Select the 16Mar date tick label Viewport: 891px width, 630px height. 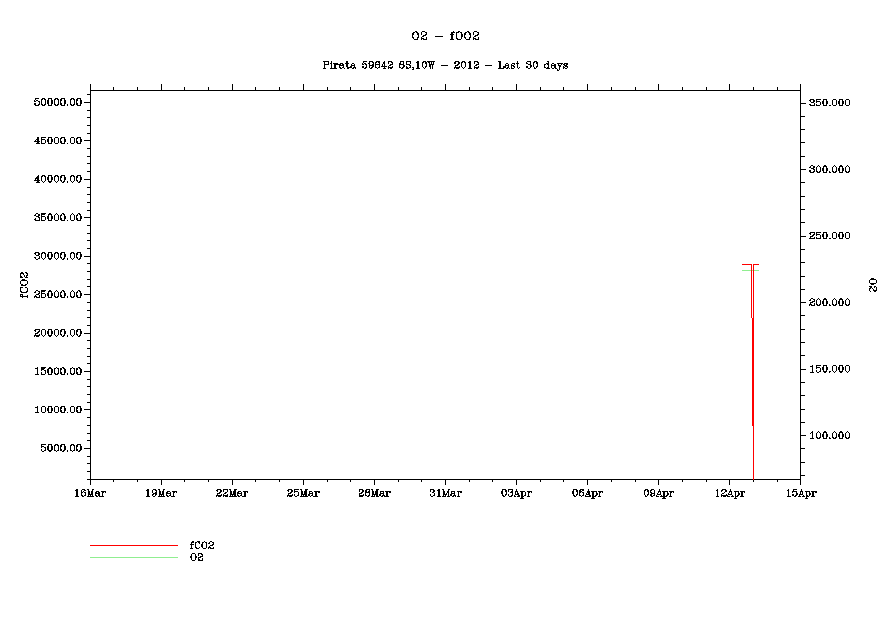point(90,493)
